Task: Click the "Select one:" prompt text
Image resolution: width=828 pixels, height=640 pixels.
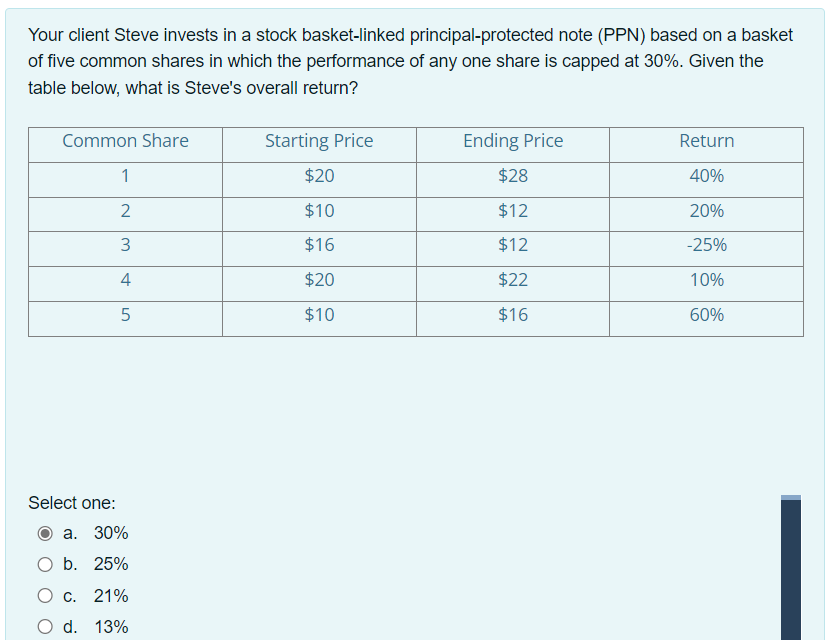Action: 72,503
